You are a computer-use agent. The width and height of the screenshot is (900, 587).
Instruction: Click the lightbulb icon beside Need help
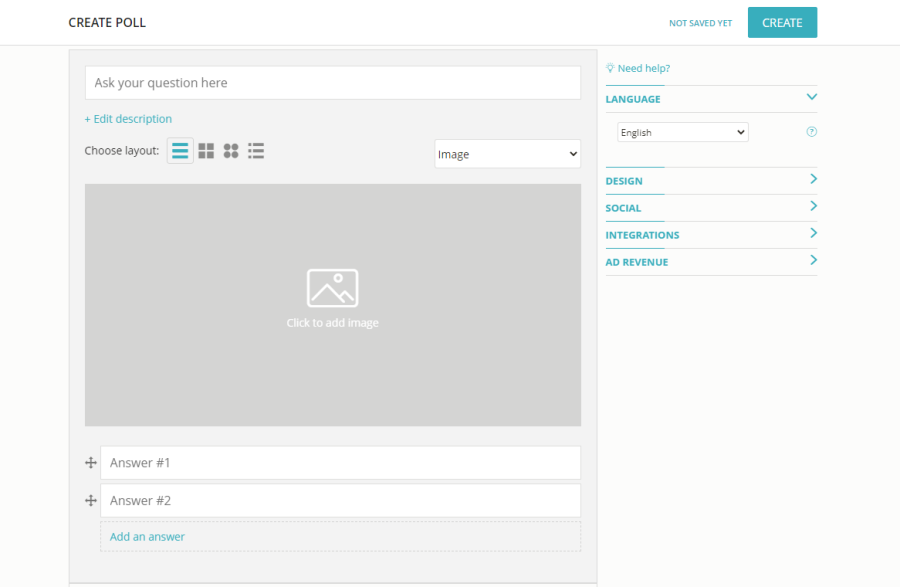click(610, 68)
